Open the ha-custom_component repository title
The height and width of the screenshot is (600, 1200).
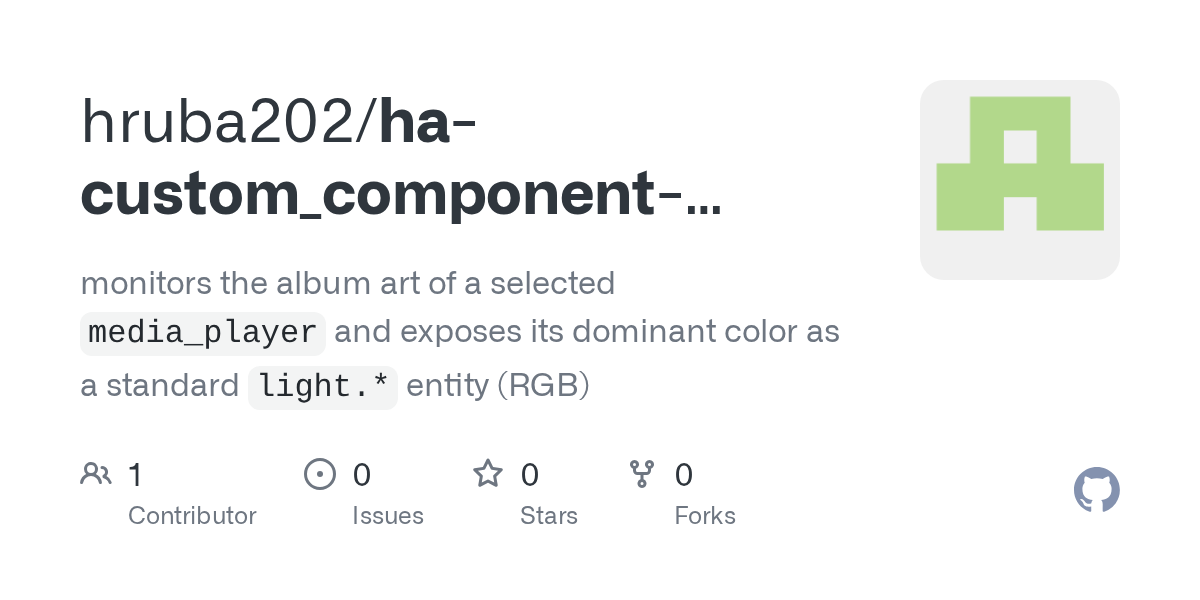coord(400,158)
